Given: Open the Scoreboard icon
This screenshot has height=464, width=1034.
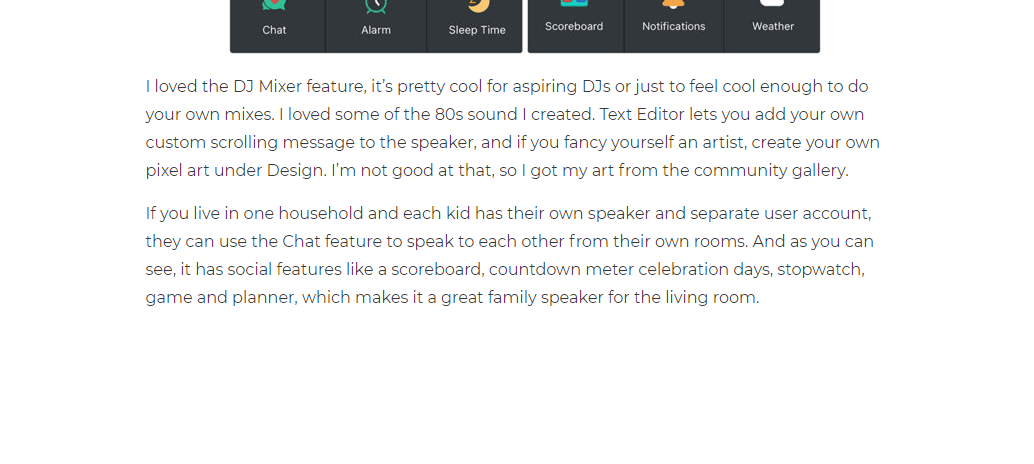Looking at the screenshot, I should pyautogui.click(x=574, y=4).
